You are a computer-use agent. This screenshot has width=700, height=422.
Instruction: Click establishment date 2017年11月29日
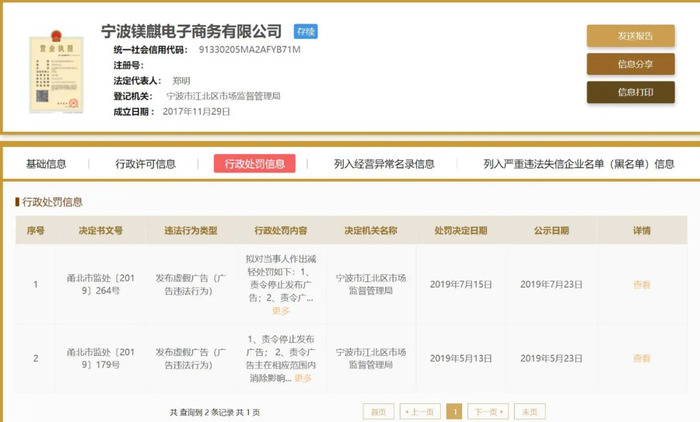pyautogui.click(x=196, y=112)
